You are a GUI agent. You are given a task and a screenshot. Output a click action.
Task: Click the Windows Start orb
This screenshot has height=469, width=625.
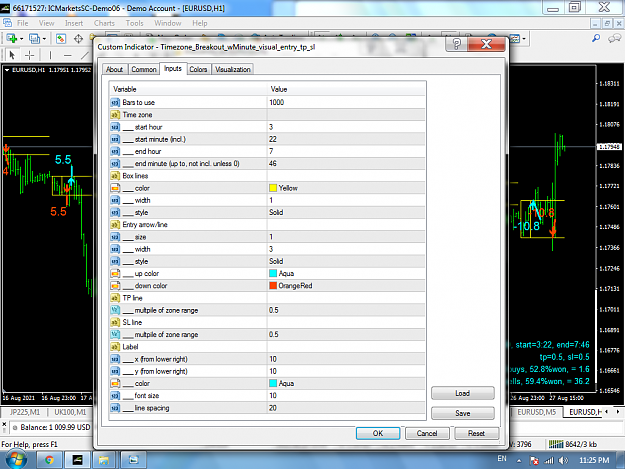pyautogui.click(x=16, y=459)
